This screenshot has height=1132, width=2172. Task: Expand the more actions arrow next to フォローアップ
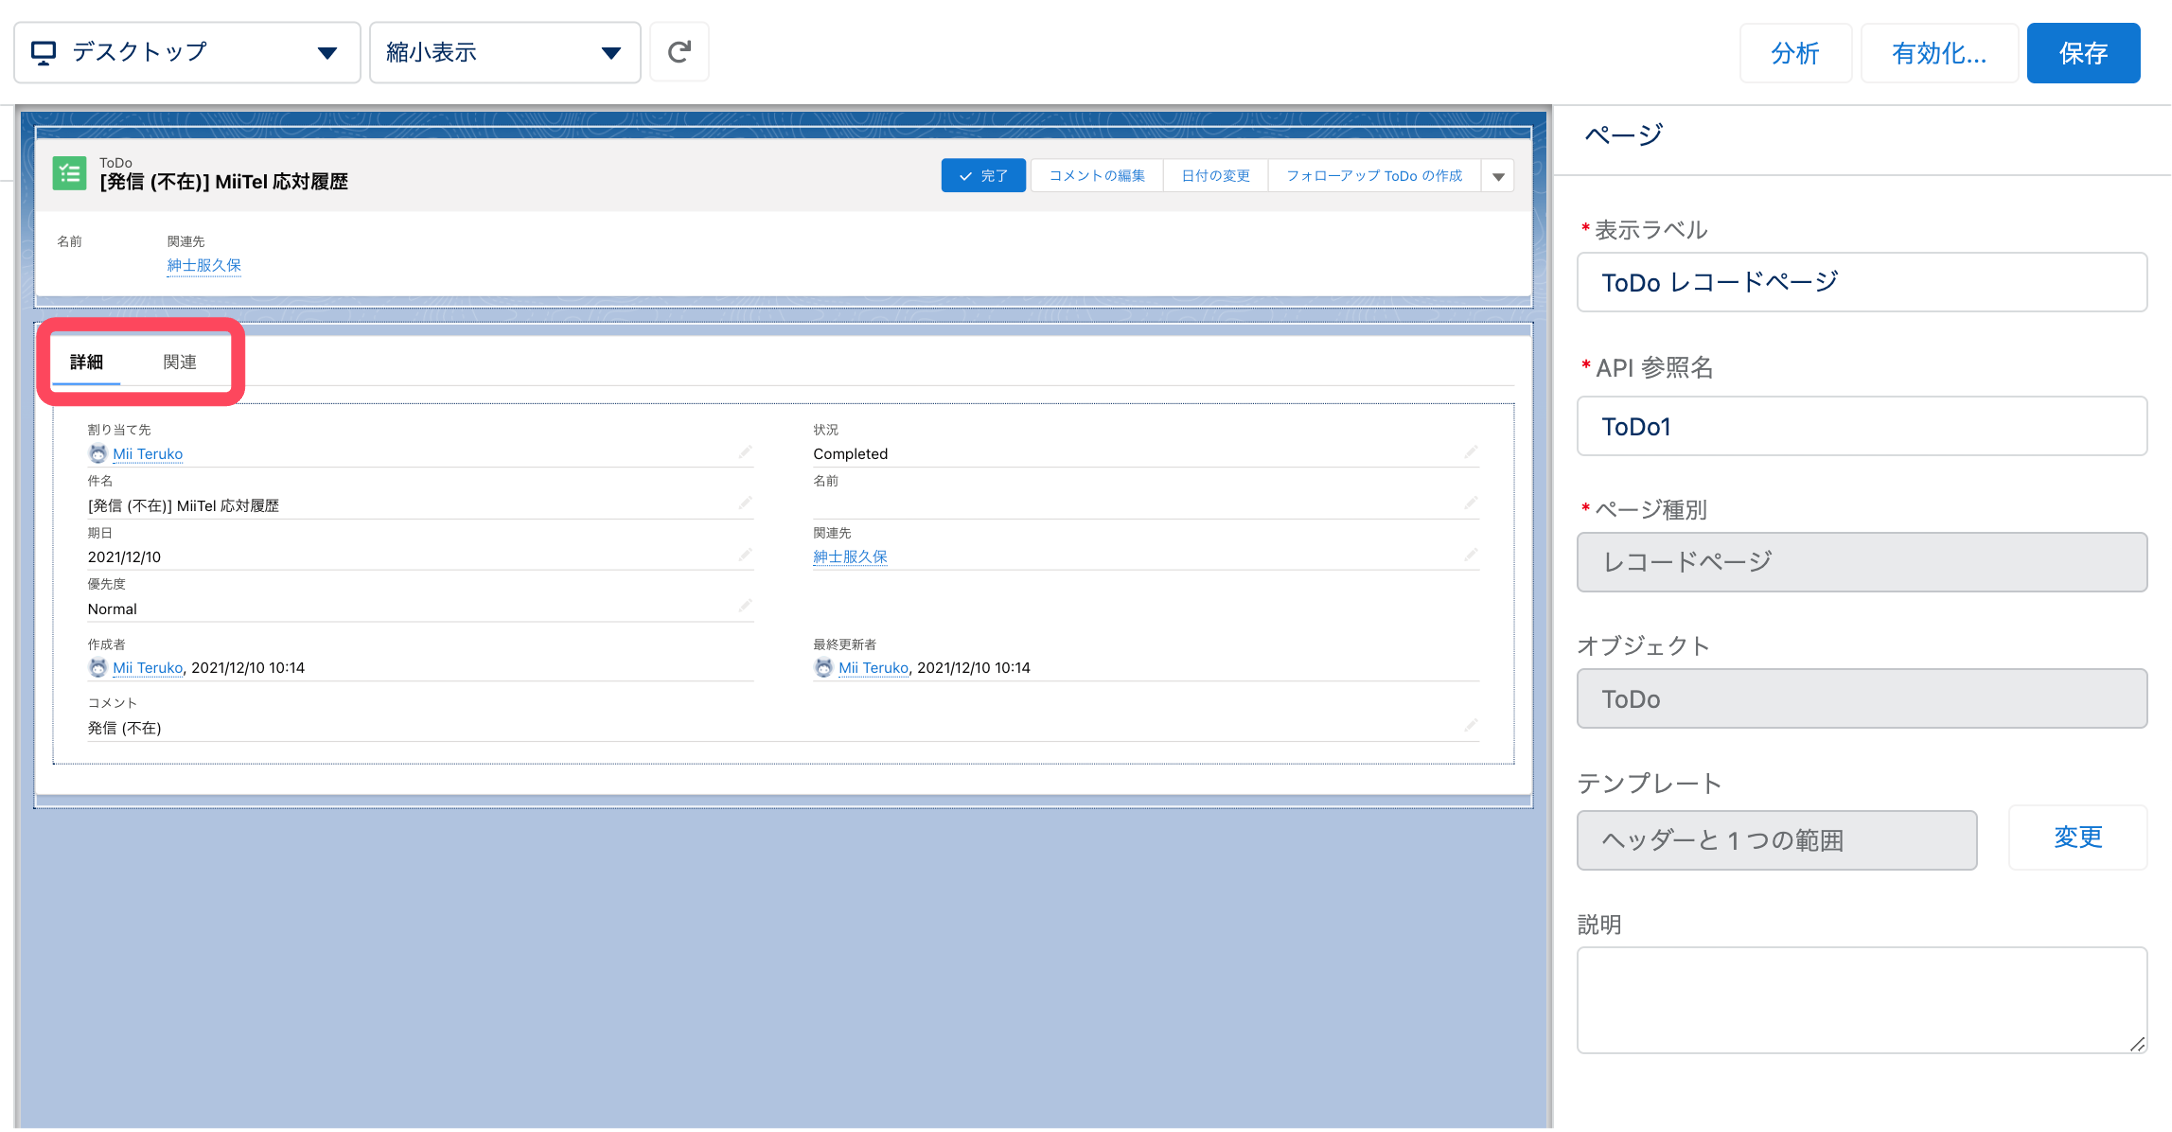tap(1497, 176)
